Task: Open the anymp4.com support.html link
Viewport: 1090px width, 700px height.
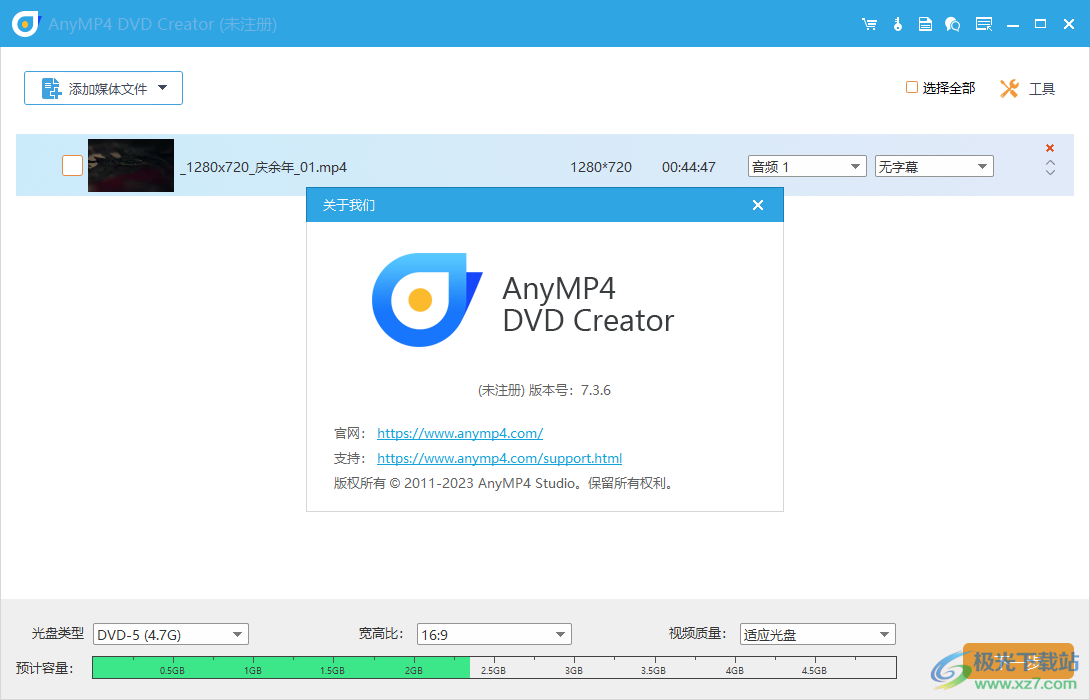Action: 499,458
